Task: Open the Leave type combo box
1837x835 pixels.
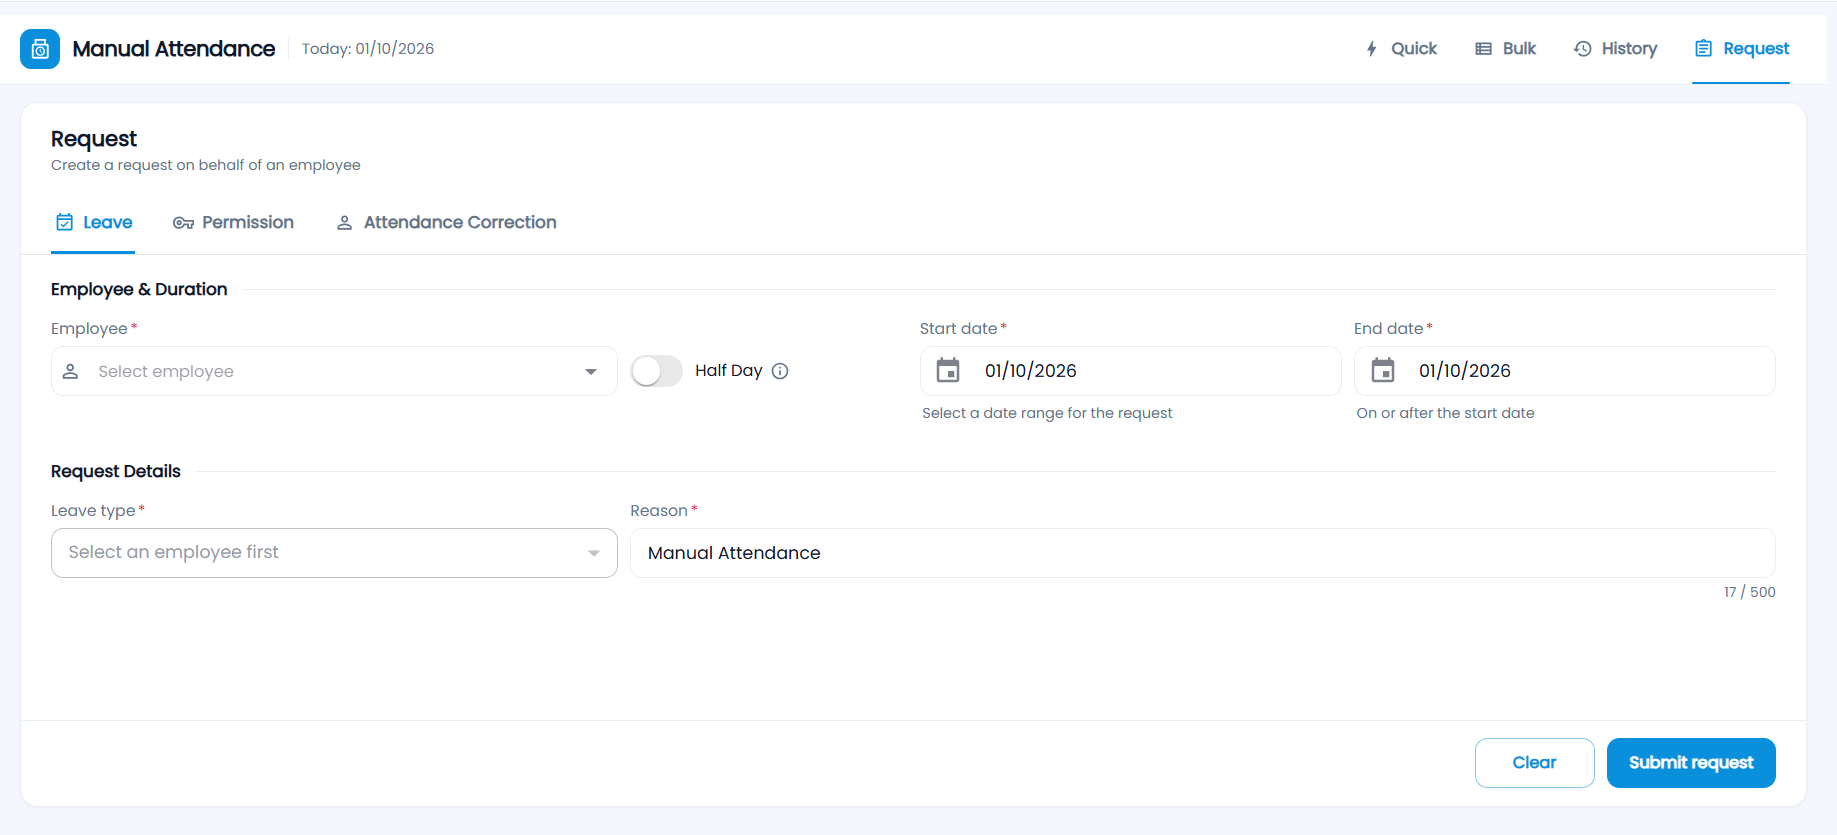Action: pos(334,553)
